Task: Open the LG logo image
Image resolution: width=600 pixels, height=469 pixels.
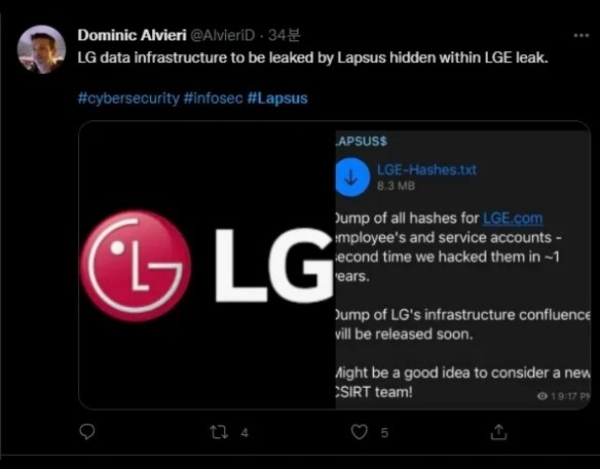Action: pos(205,265)
